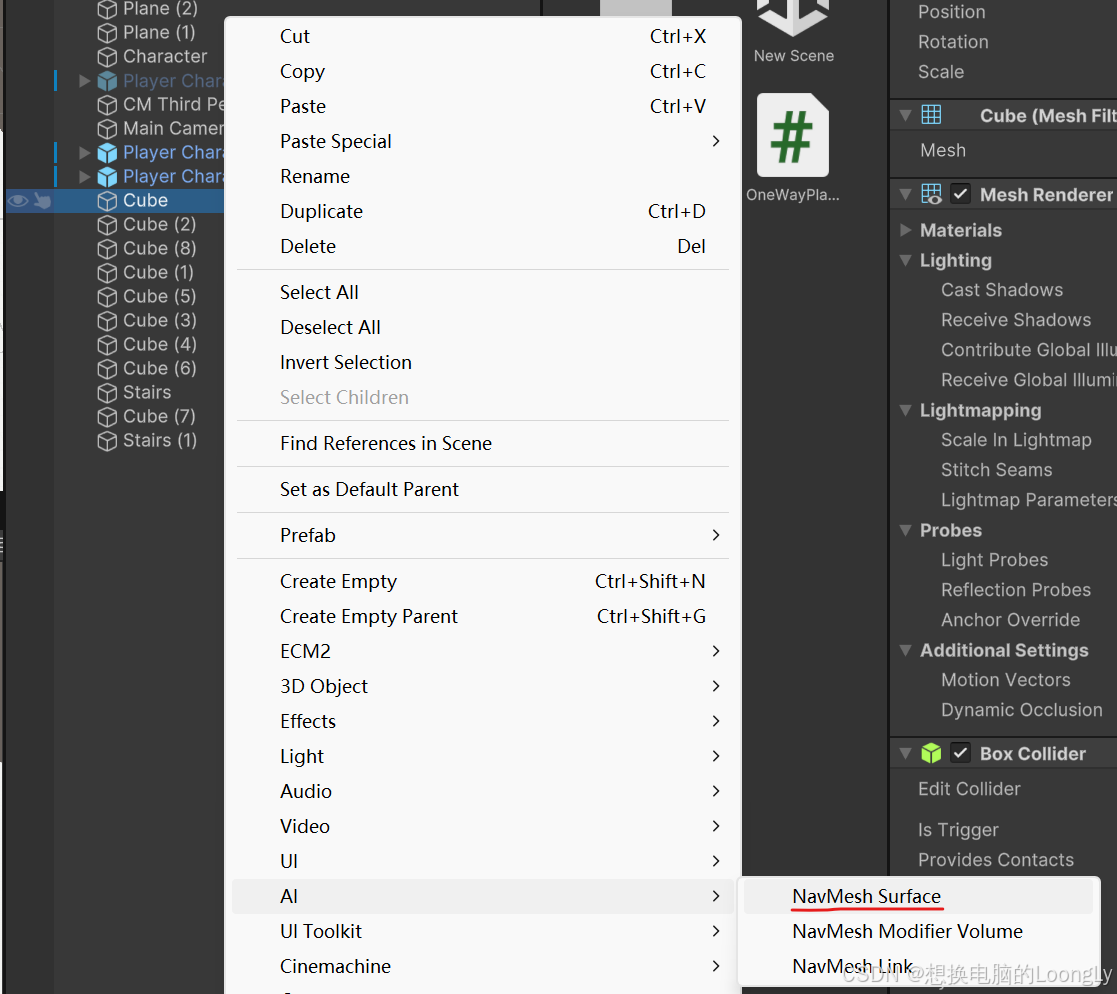Click the Edit Collider label
1117x994 pixels.
(969, 789)
